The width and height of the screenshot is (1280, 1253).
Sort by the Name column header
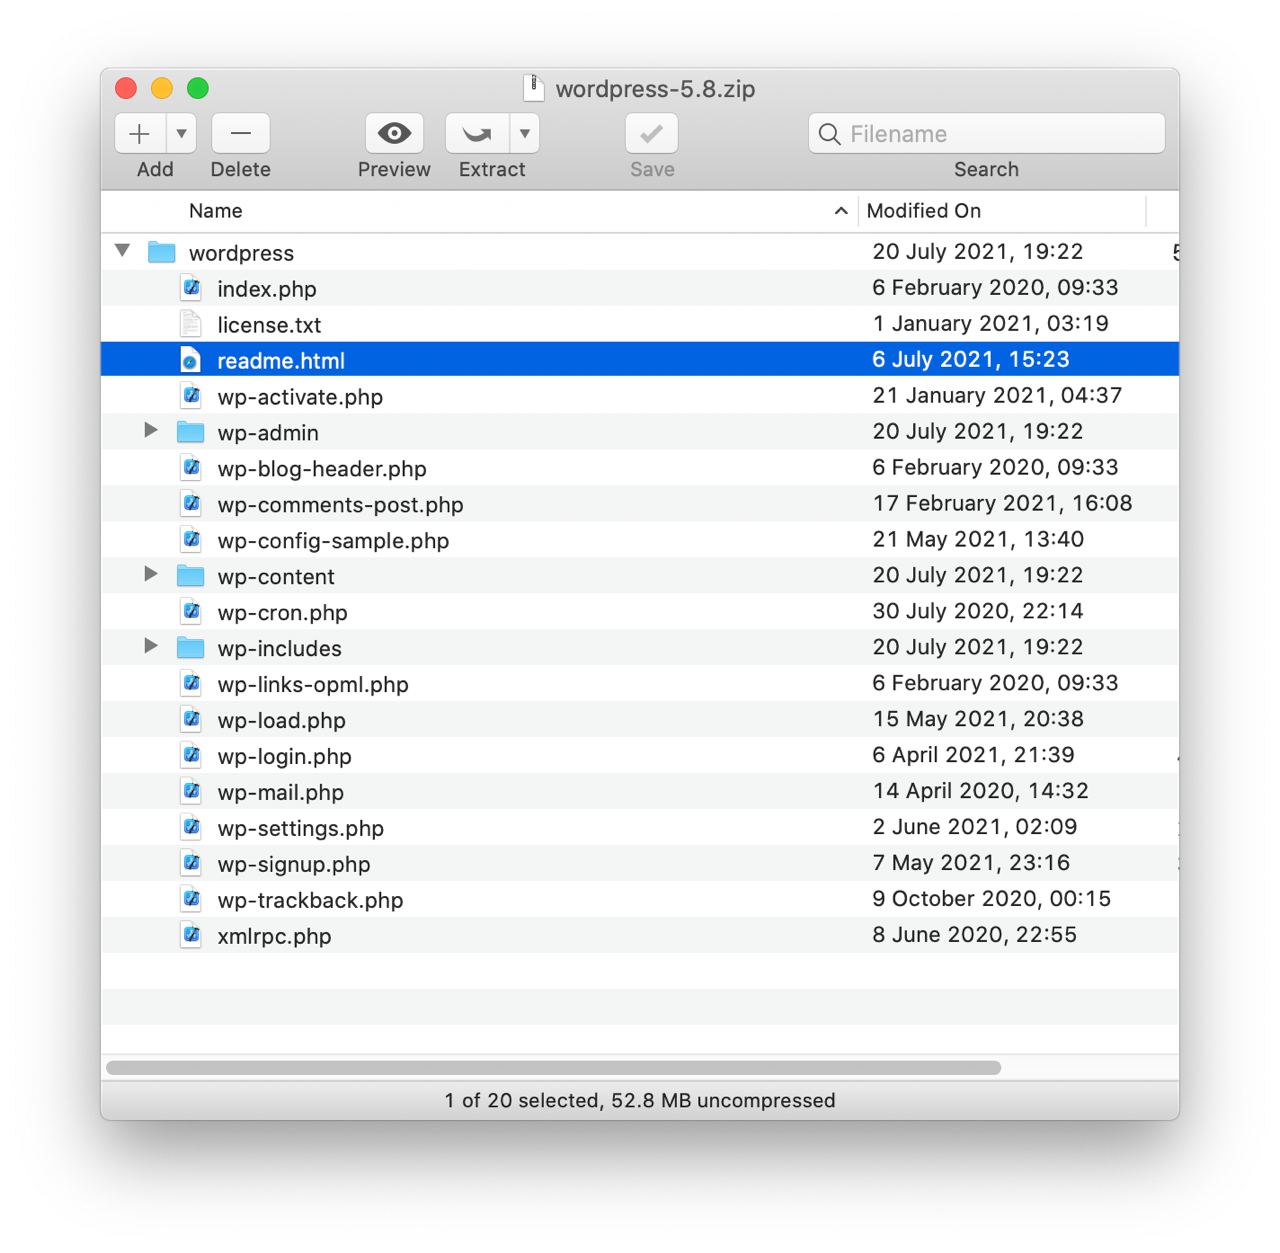(x=215, y=211)
